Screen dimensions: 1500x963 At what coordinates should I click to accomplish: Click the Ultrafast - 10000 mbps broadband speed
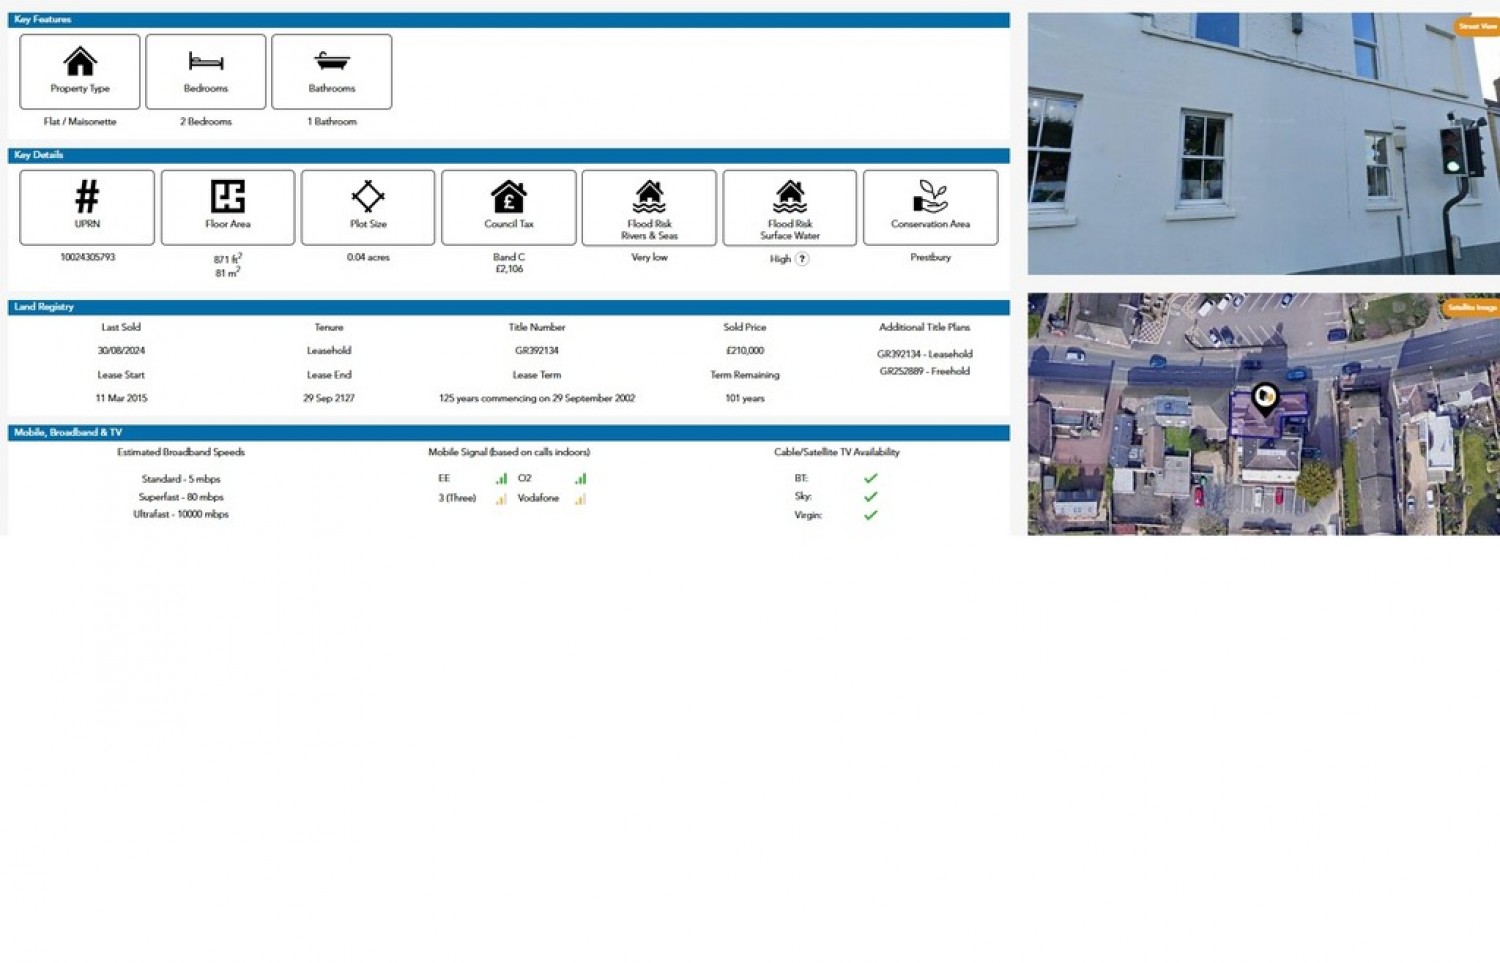pos(181,514)
